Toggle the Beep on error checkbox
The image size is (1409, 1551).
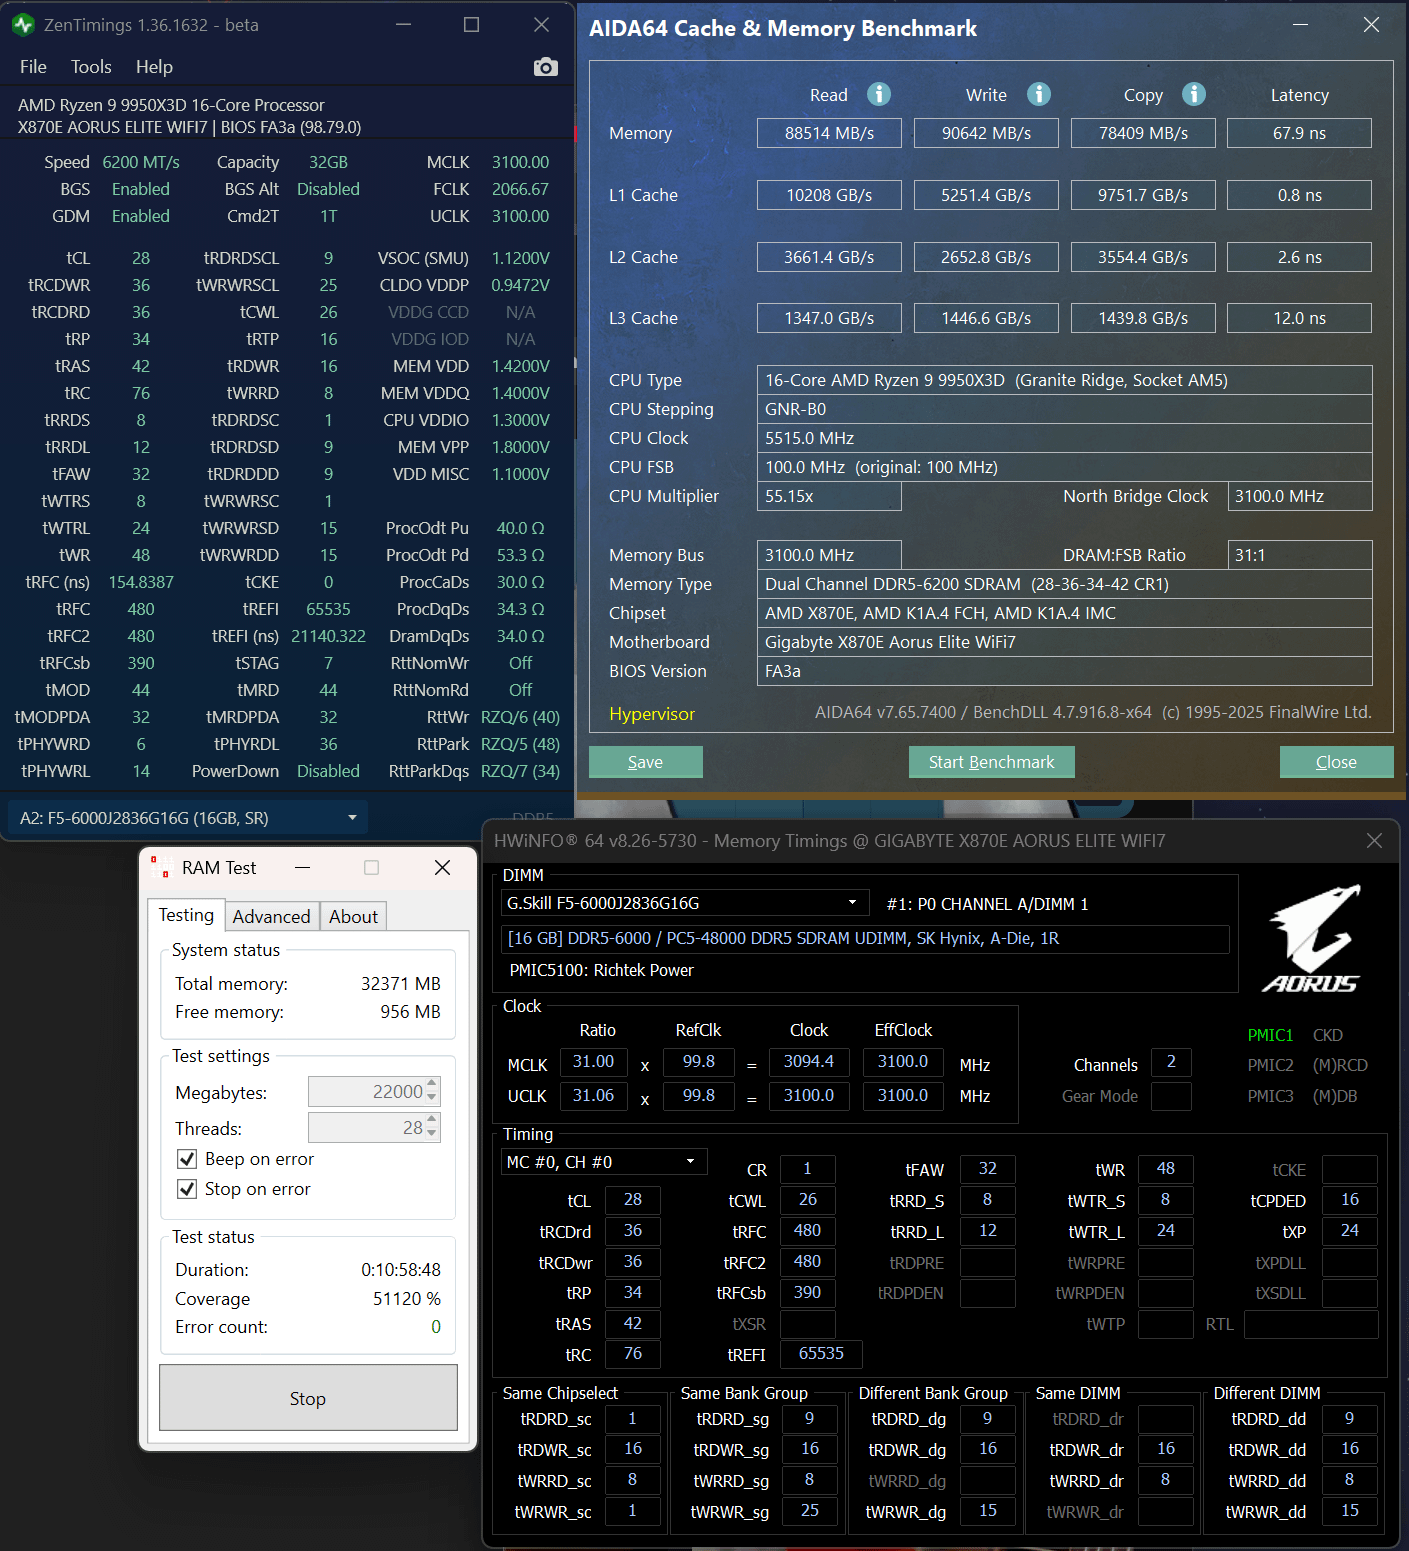click(x=187, y=1159)
